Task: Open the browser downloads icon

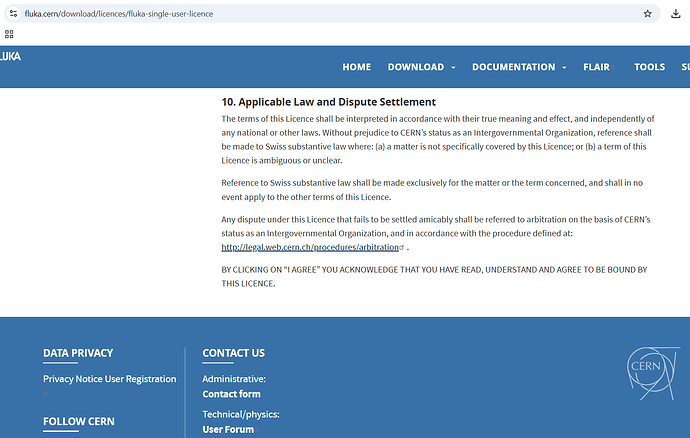Action: pyautogui.click(x=675, y=14)
